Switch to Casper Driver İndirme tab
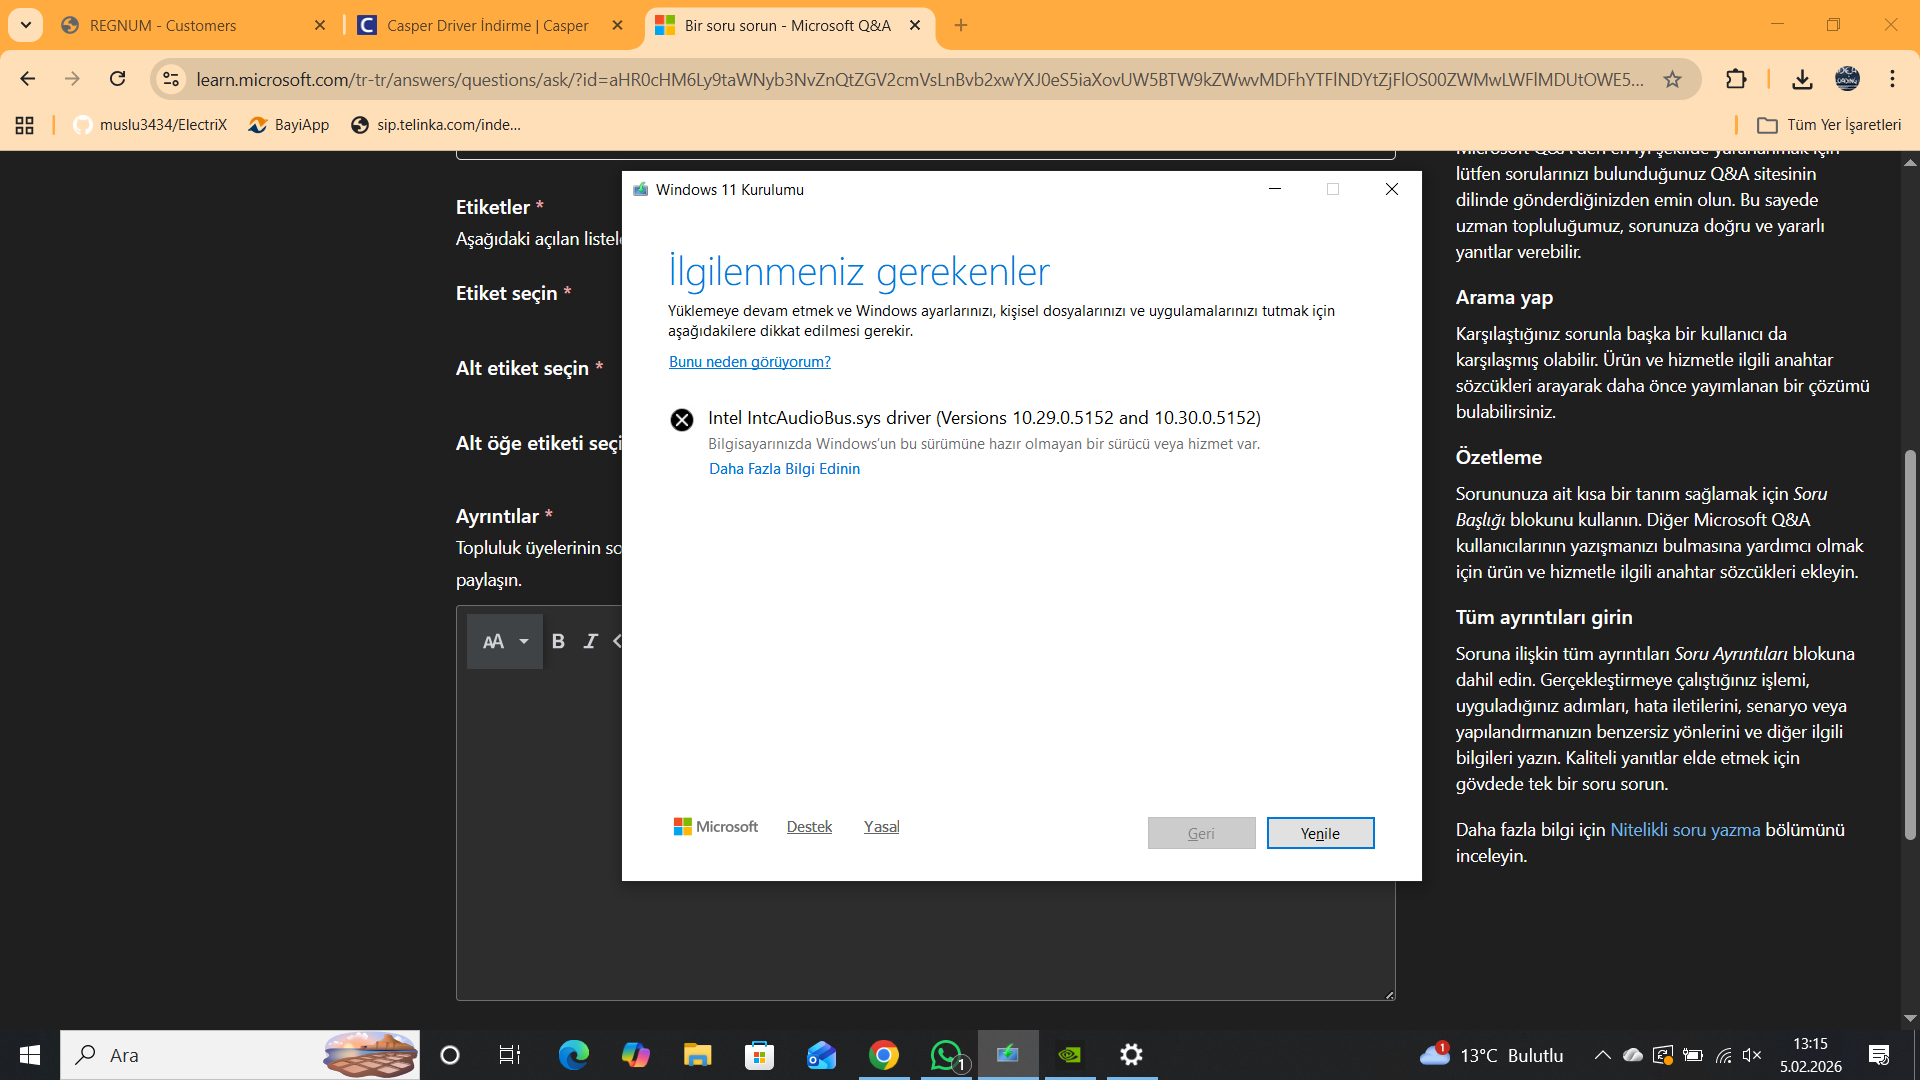Screen dimensions: 1920x1080 tap(490, 25)
